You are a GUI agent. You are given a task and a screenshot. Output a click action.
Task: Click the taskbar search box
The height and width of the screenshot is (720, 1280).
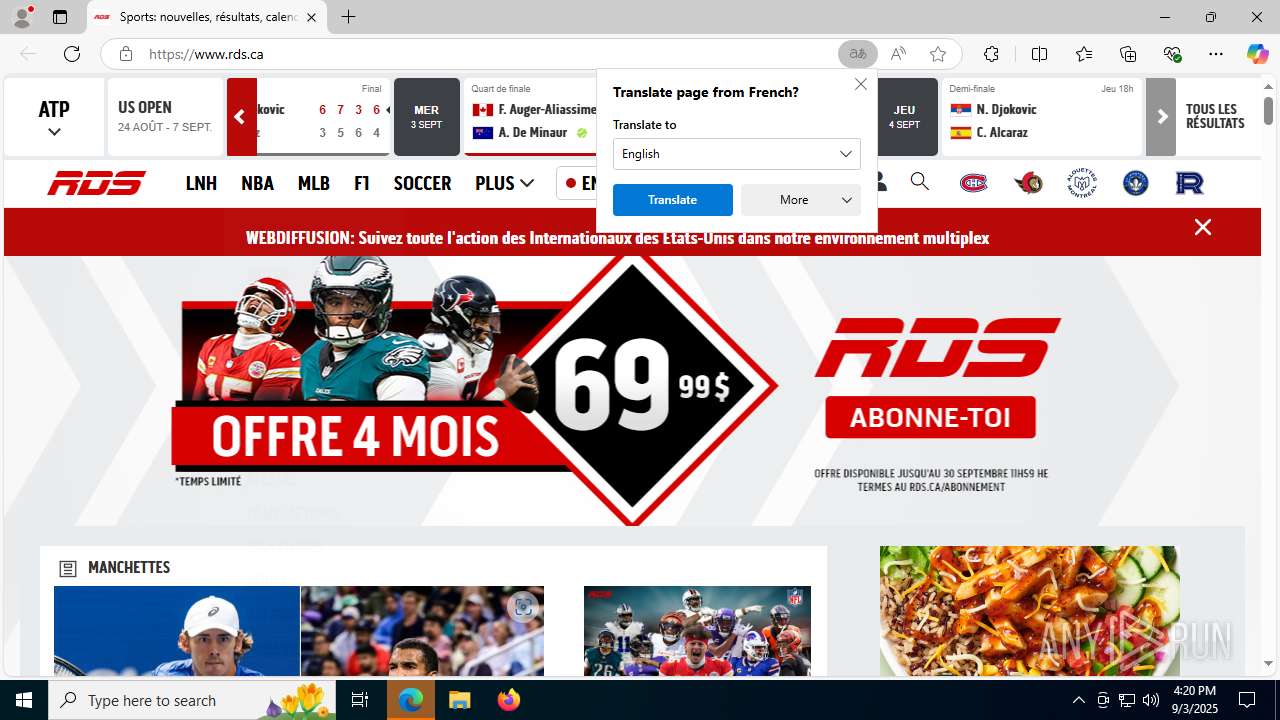(x=192, y=700)
